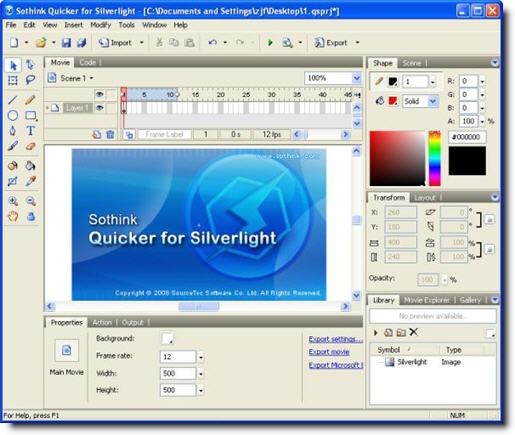Click the rainbow hue slider strip

pyautogui.click(x=435, y=158)
